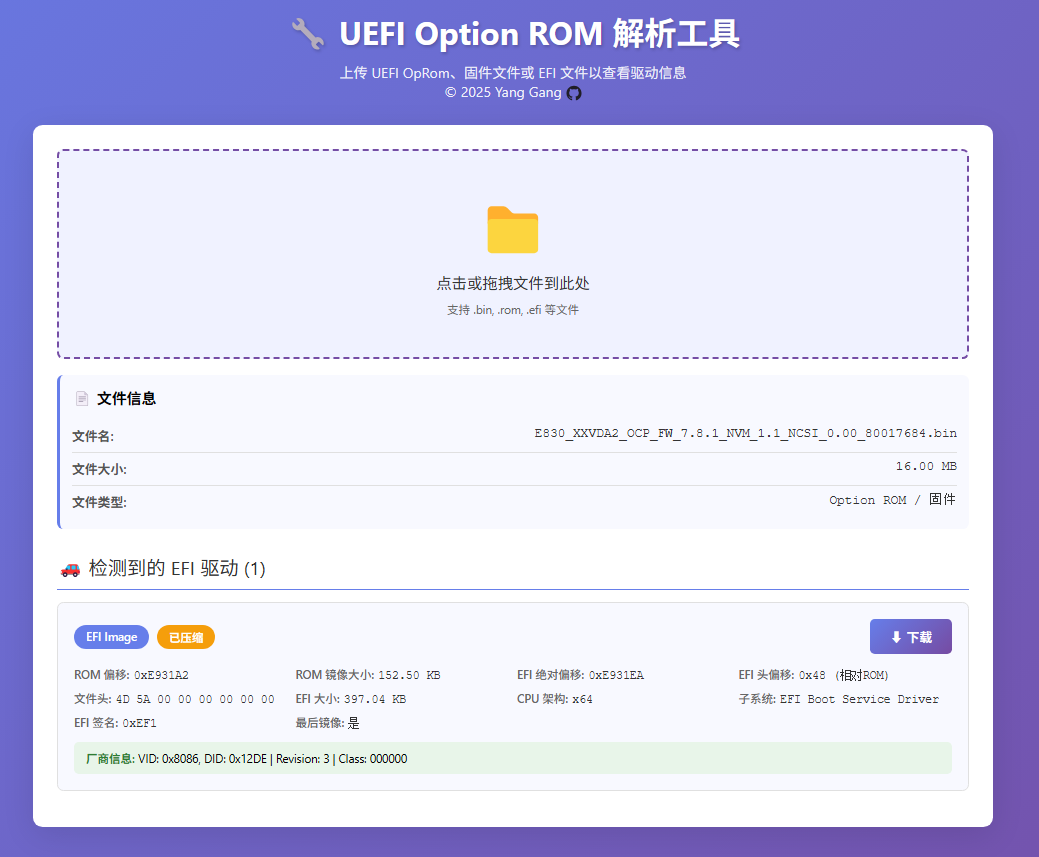1039x857 pixels.
Task: Click the orange 已压缩 badge
Action: click(186, 637)
